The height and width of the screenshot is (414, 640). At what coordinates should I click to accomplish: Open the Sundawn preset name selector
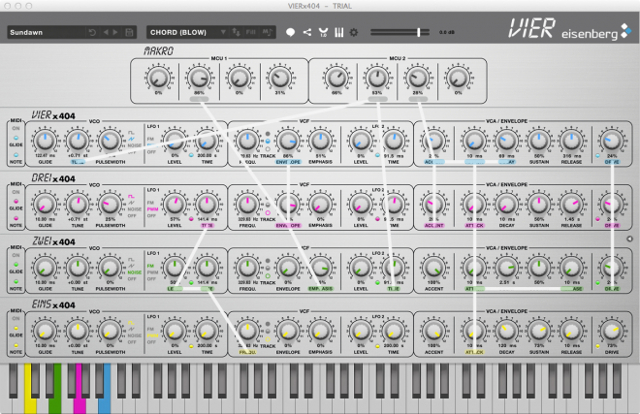[46, 32]
